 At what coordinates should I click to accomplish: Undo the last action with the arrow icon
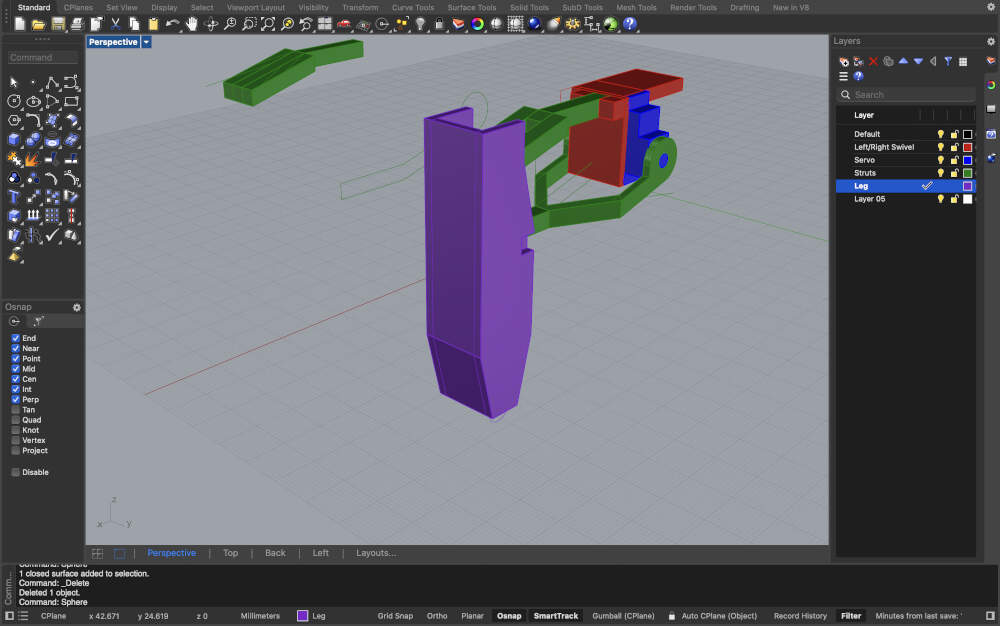(x=173, y=24)
